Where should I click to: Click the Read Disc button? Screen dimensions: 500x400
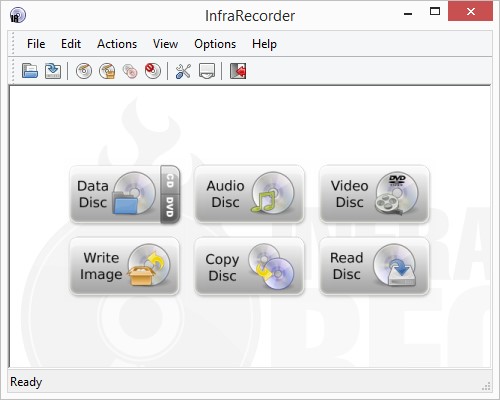(x=374, y=266)
